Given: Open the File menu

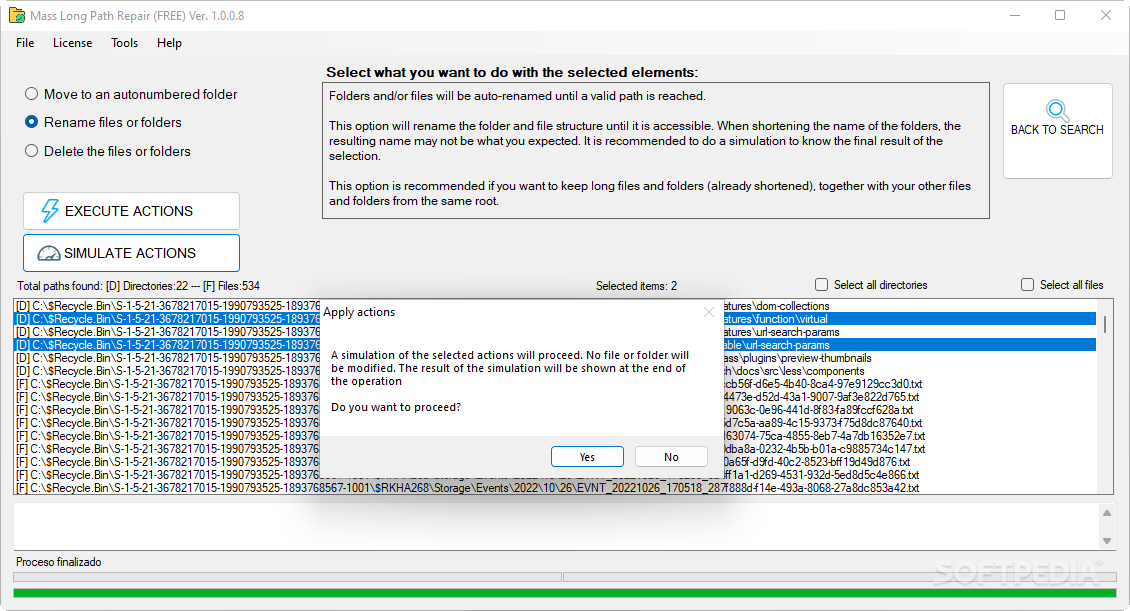Looking at the screenshot, I should click(25, 43).
